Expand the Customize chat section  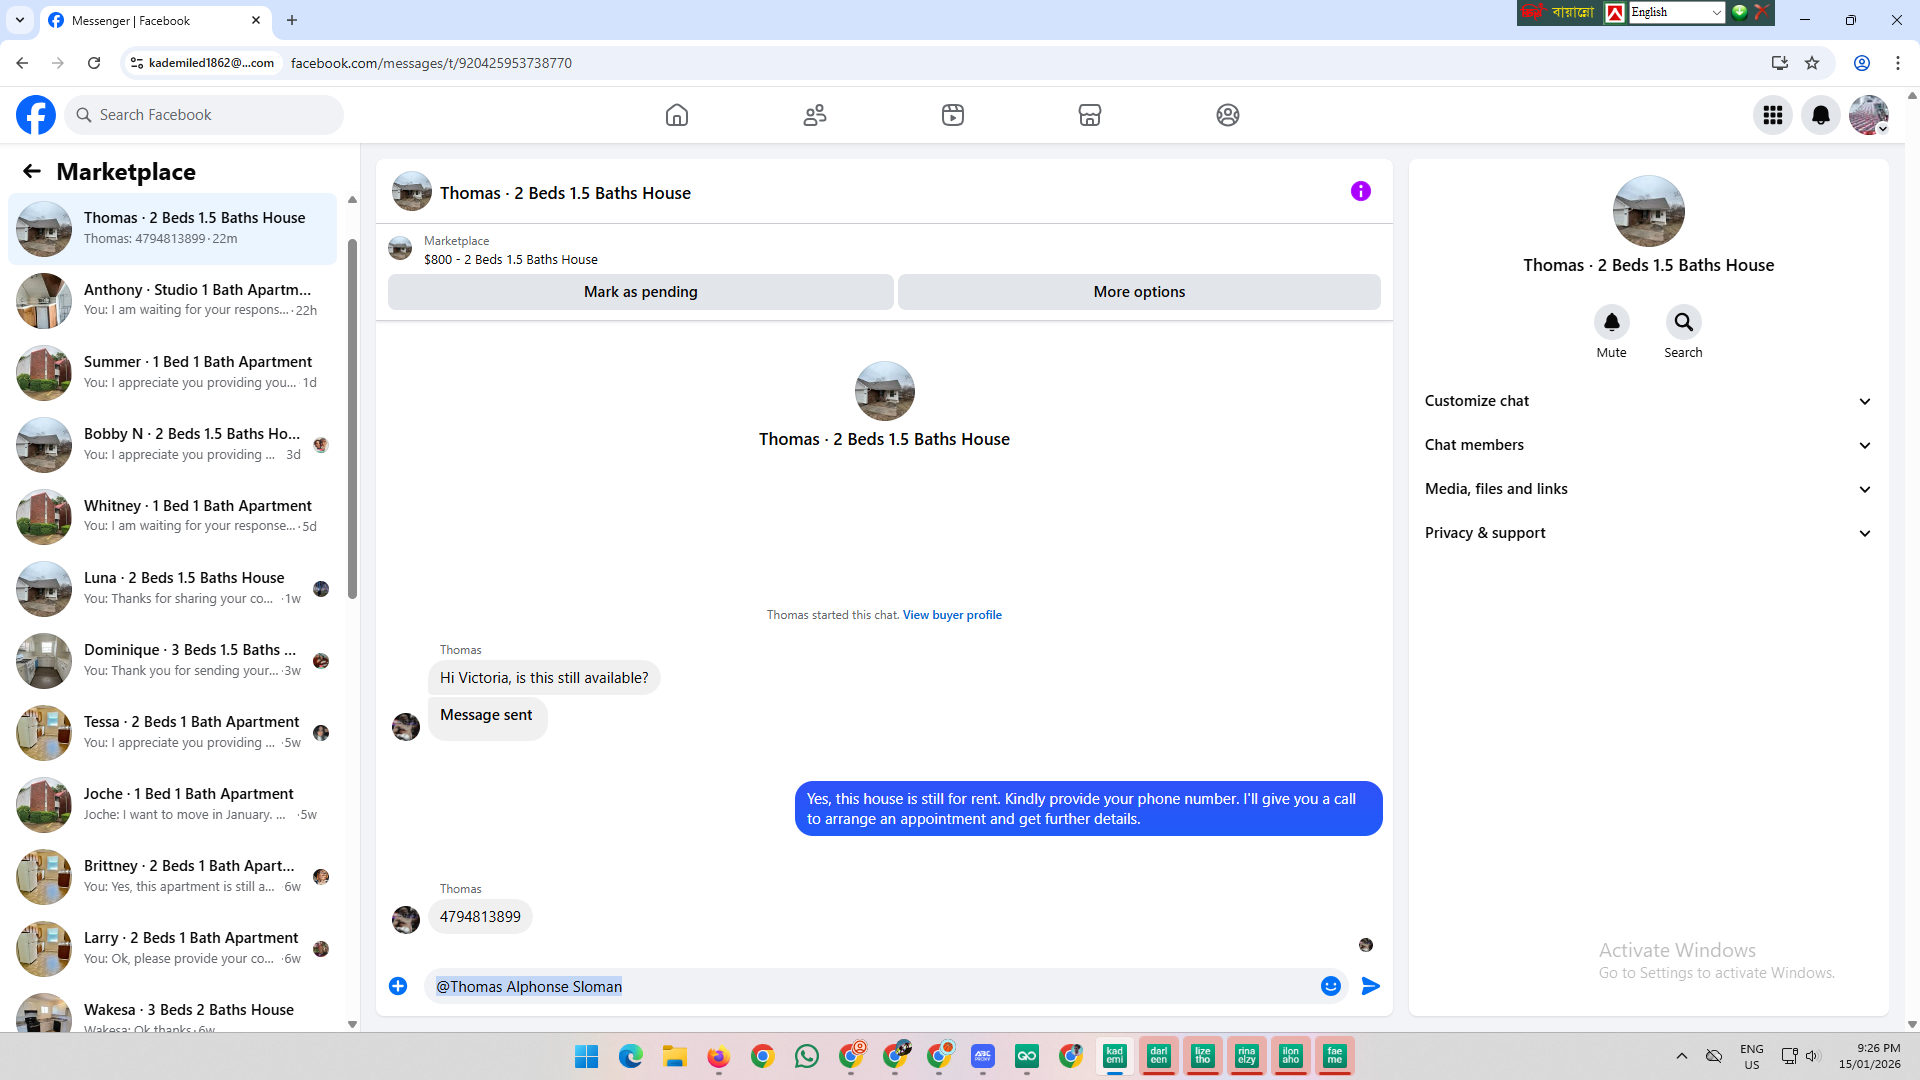click(1647, 401)
